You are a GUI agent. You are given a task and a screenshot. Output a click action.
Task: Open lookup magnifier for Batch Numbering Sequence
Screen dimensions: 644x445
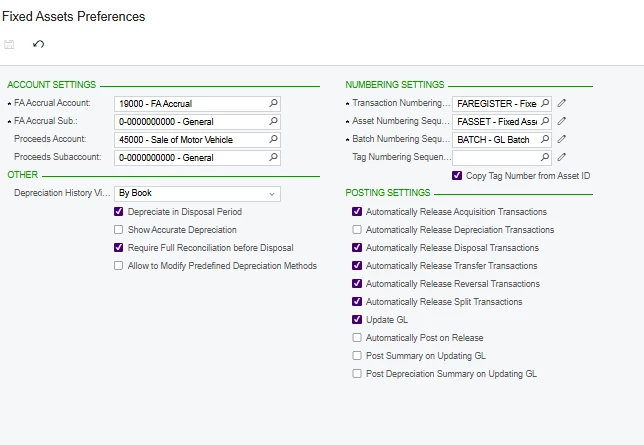click(545, 139)
